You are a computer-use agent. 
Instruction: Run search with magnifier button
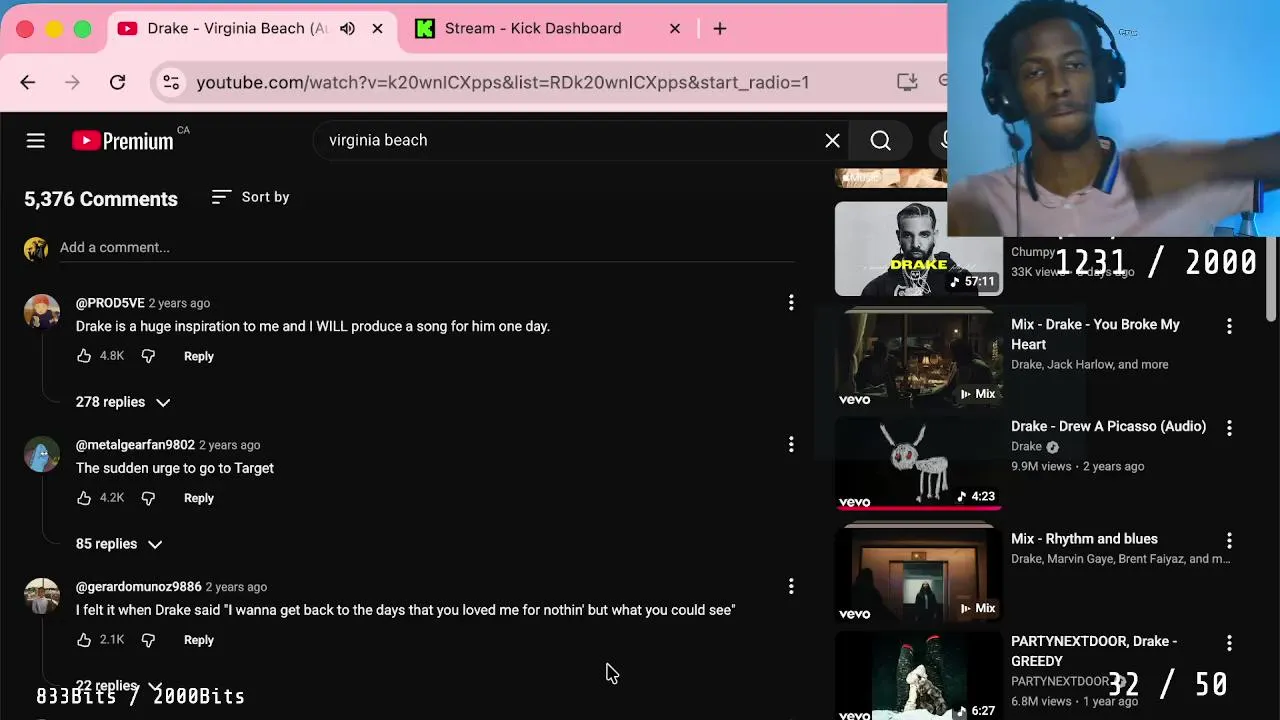pyautogui.click(x=880, y=141)
